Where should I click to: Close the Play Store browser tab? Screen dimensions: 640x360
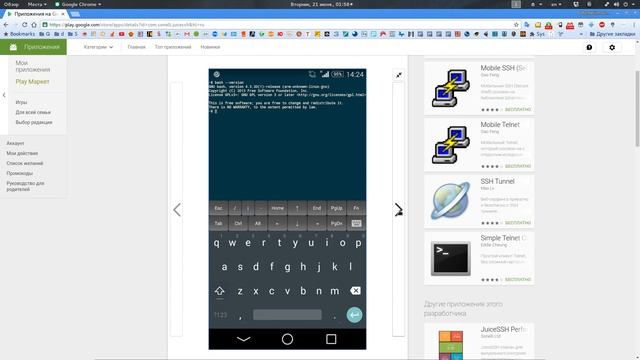pyautogui.click(x=62, y=14)
